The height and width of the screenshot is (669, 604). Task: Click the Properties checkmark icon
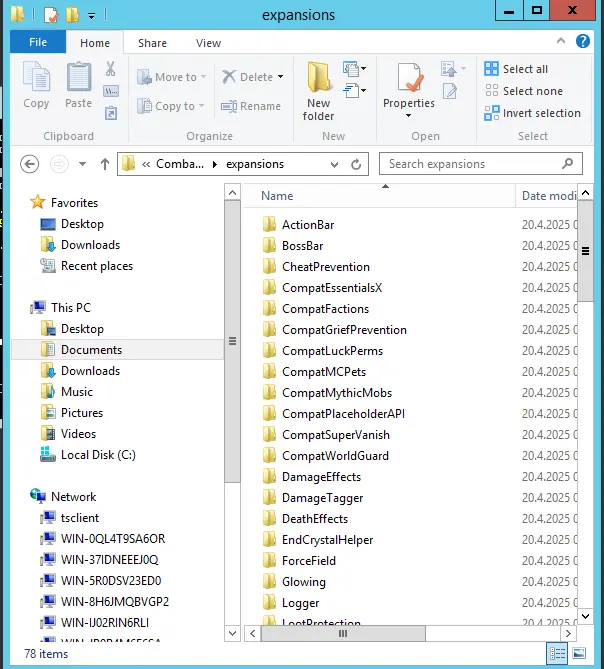click(x=409, y=77)
